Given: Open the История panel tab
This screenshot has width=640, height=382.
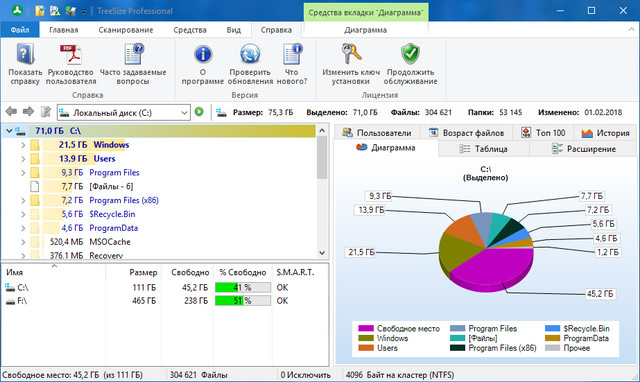Looking at the screenshot, I should (x=605, y=133).
